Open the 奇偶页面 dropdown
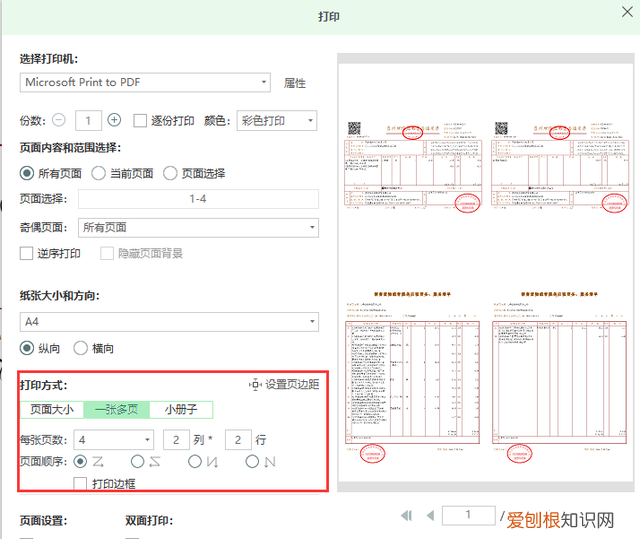 click(198, 227)
